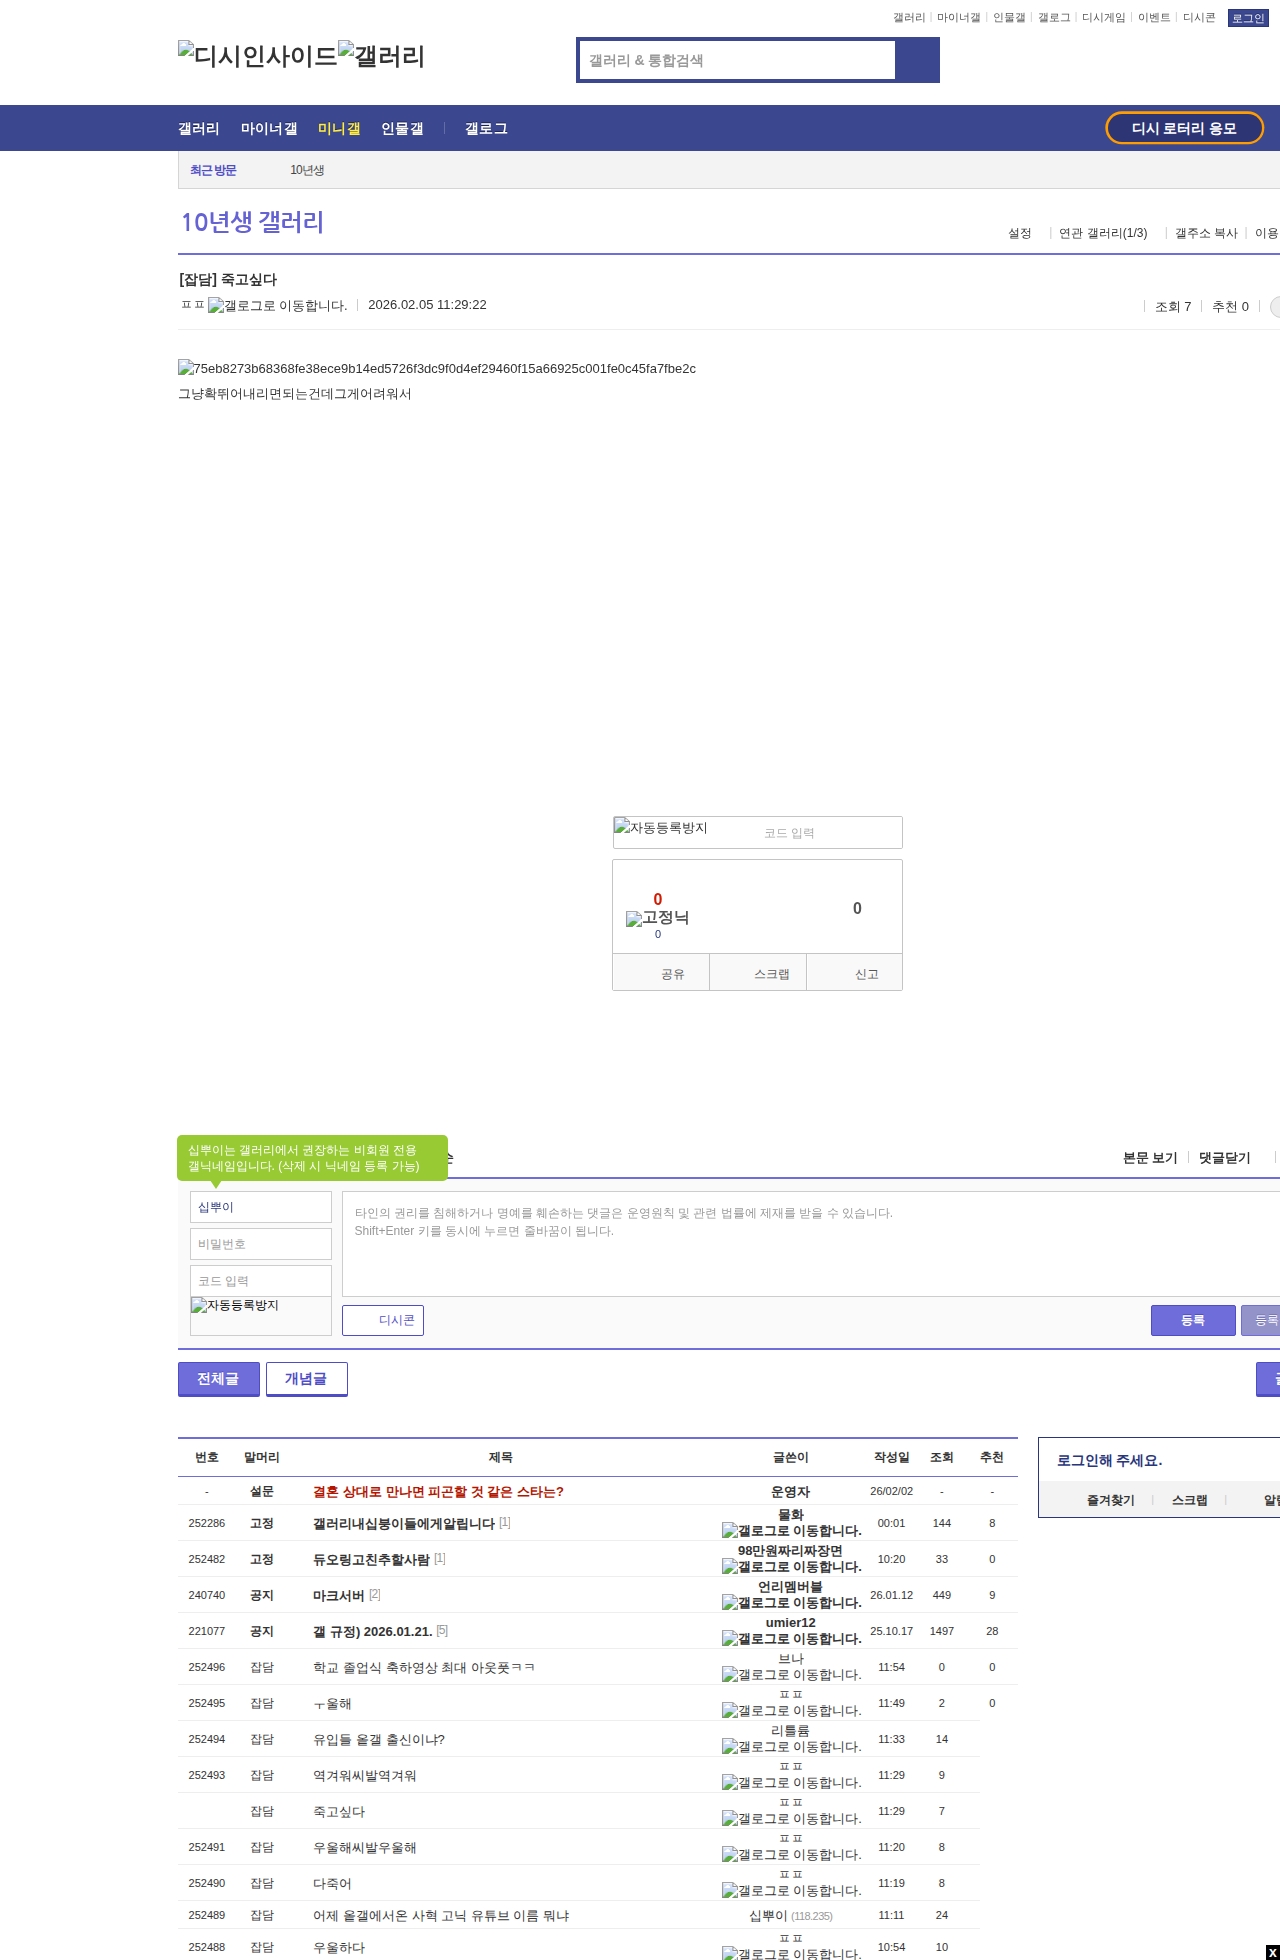Click the 코드 입력 field in the comment form

[261, 1281]
